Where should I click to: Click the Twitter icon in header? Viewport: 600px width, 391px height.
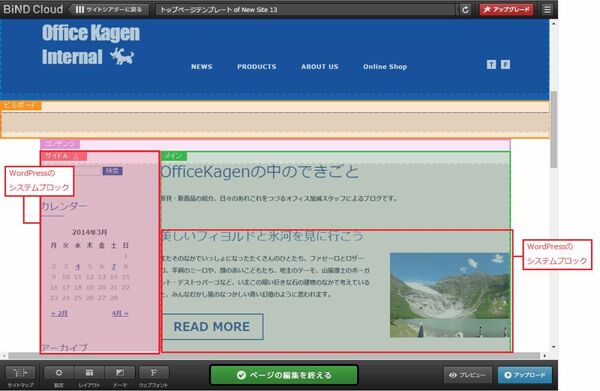coord(491,64)
